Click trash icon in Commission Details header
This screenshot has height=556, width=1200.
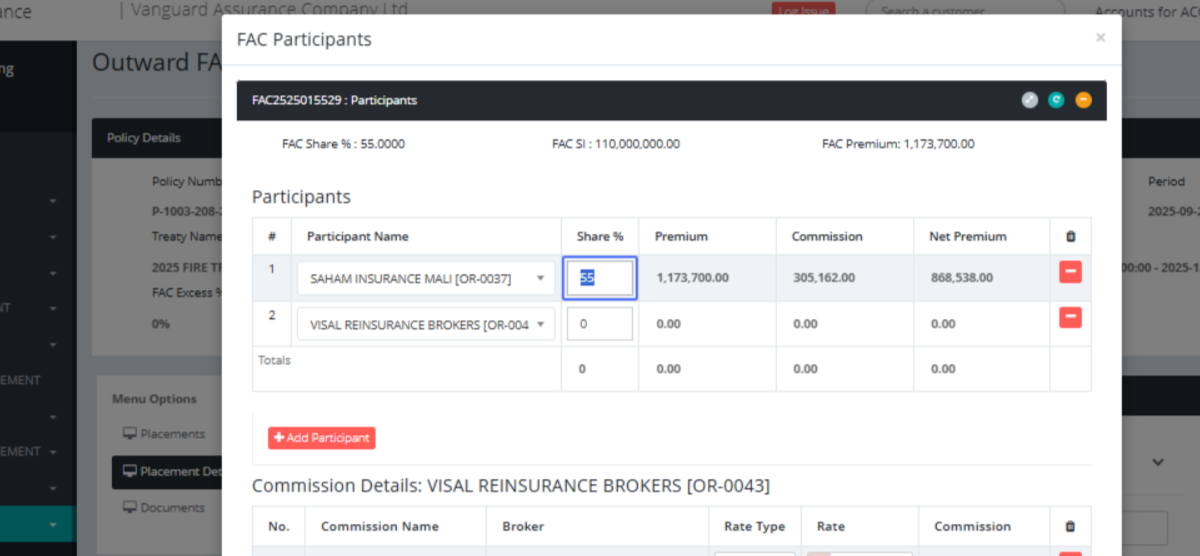coord(1070,527)
